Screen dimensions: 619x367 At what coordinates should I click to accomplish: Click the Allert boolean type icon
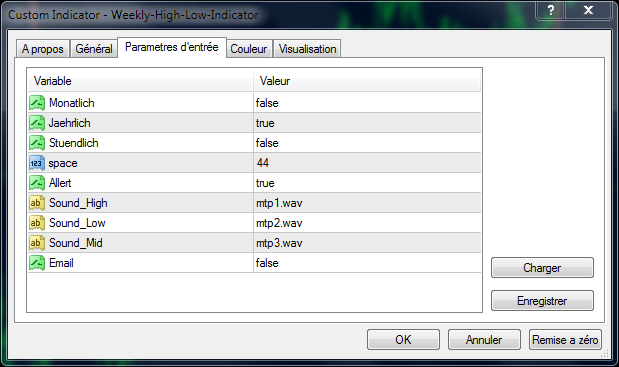click(37, 183)
